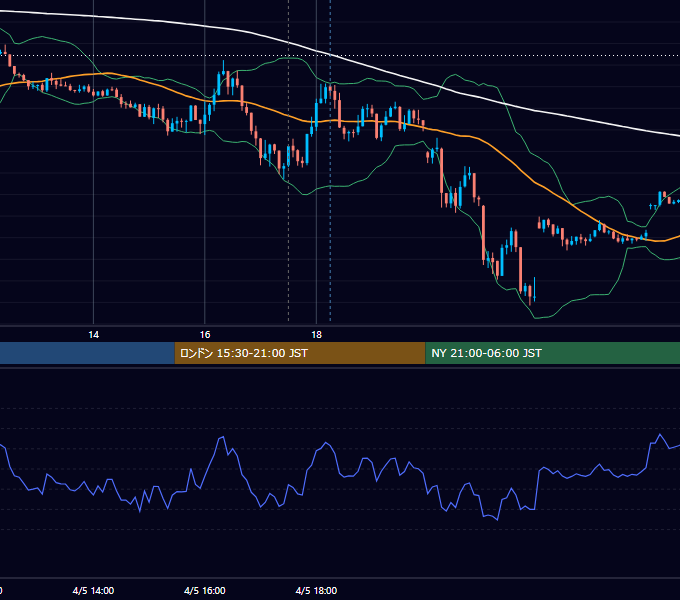
Task: Click the London 15:30-21:00 JST session bar
Action: coord(300,353)
